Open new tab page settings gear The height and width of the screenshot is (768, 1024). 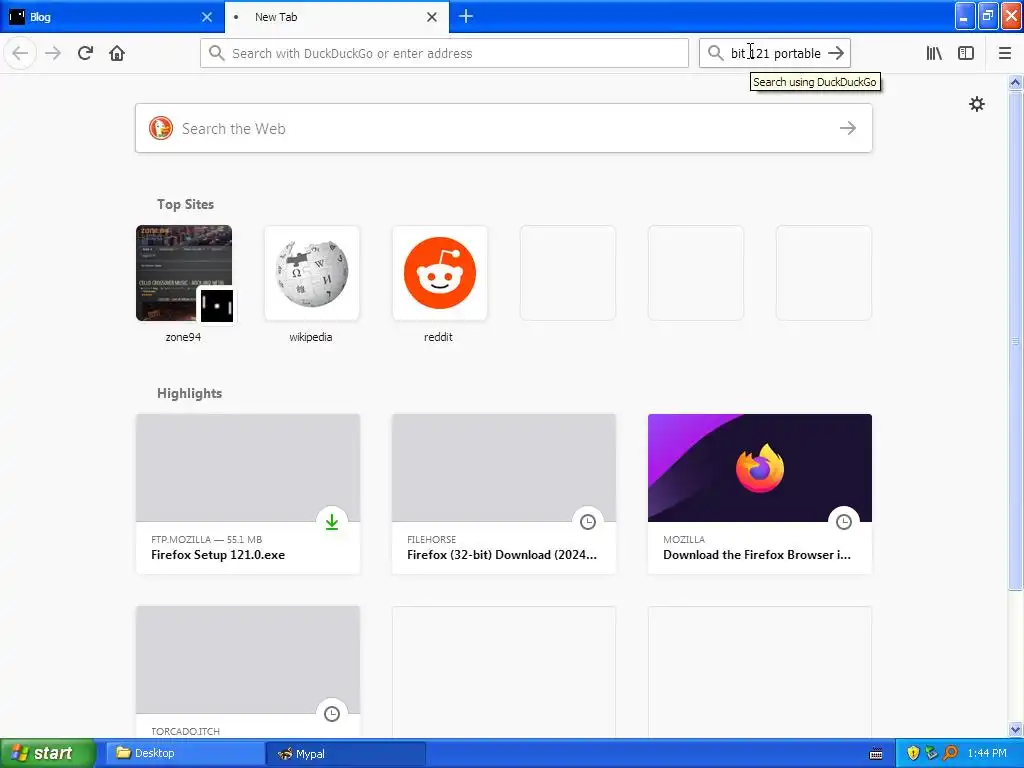976,104
